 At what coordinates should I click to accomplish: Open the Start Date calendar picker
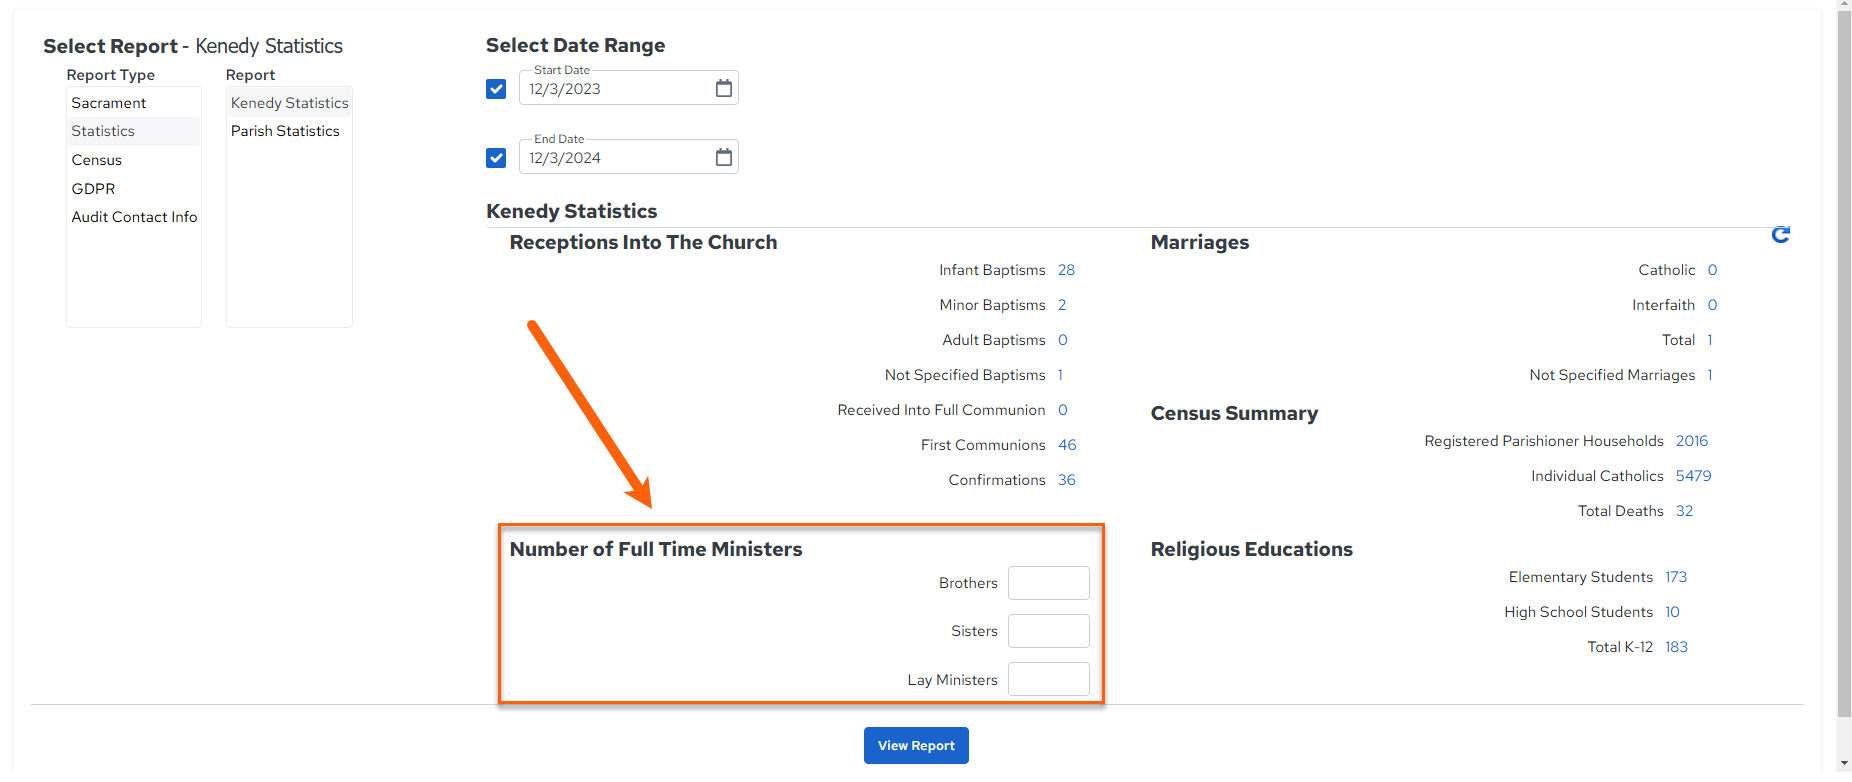point(724,88)
